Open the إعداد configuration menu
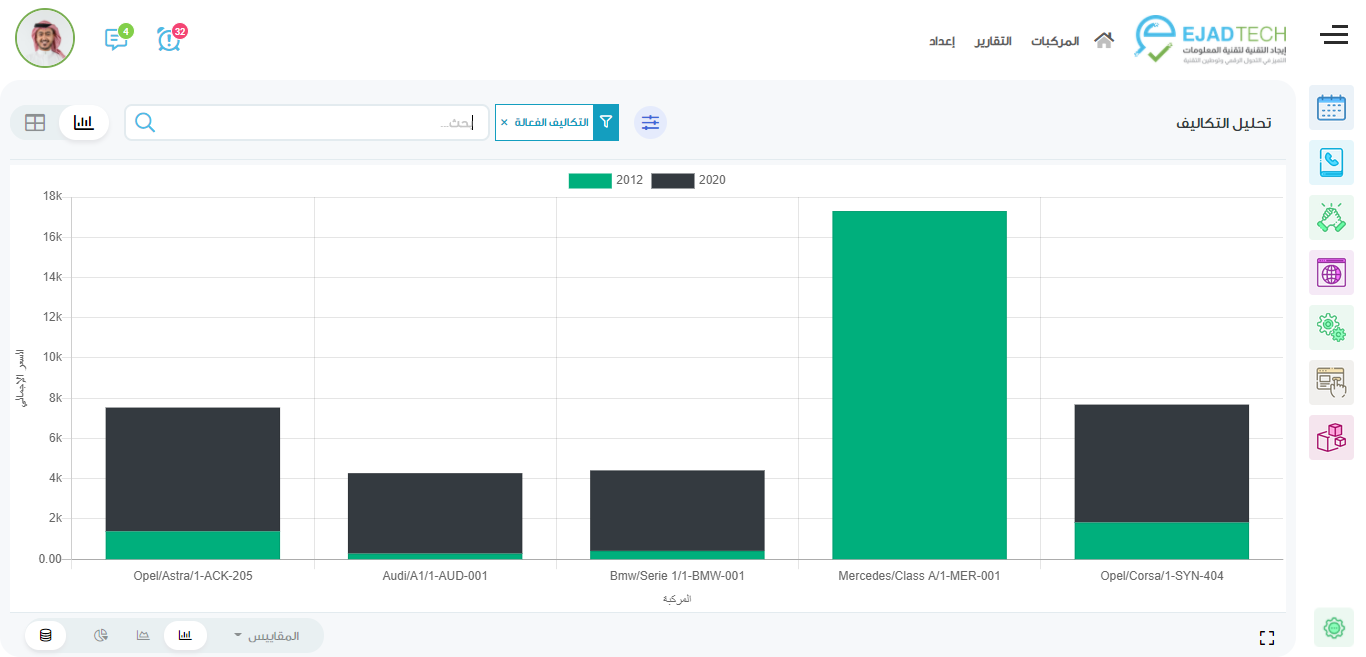This screenshot has height=657, width=1366. click(x=942, y=41)
